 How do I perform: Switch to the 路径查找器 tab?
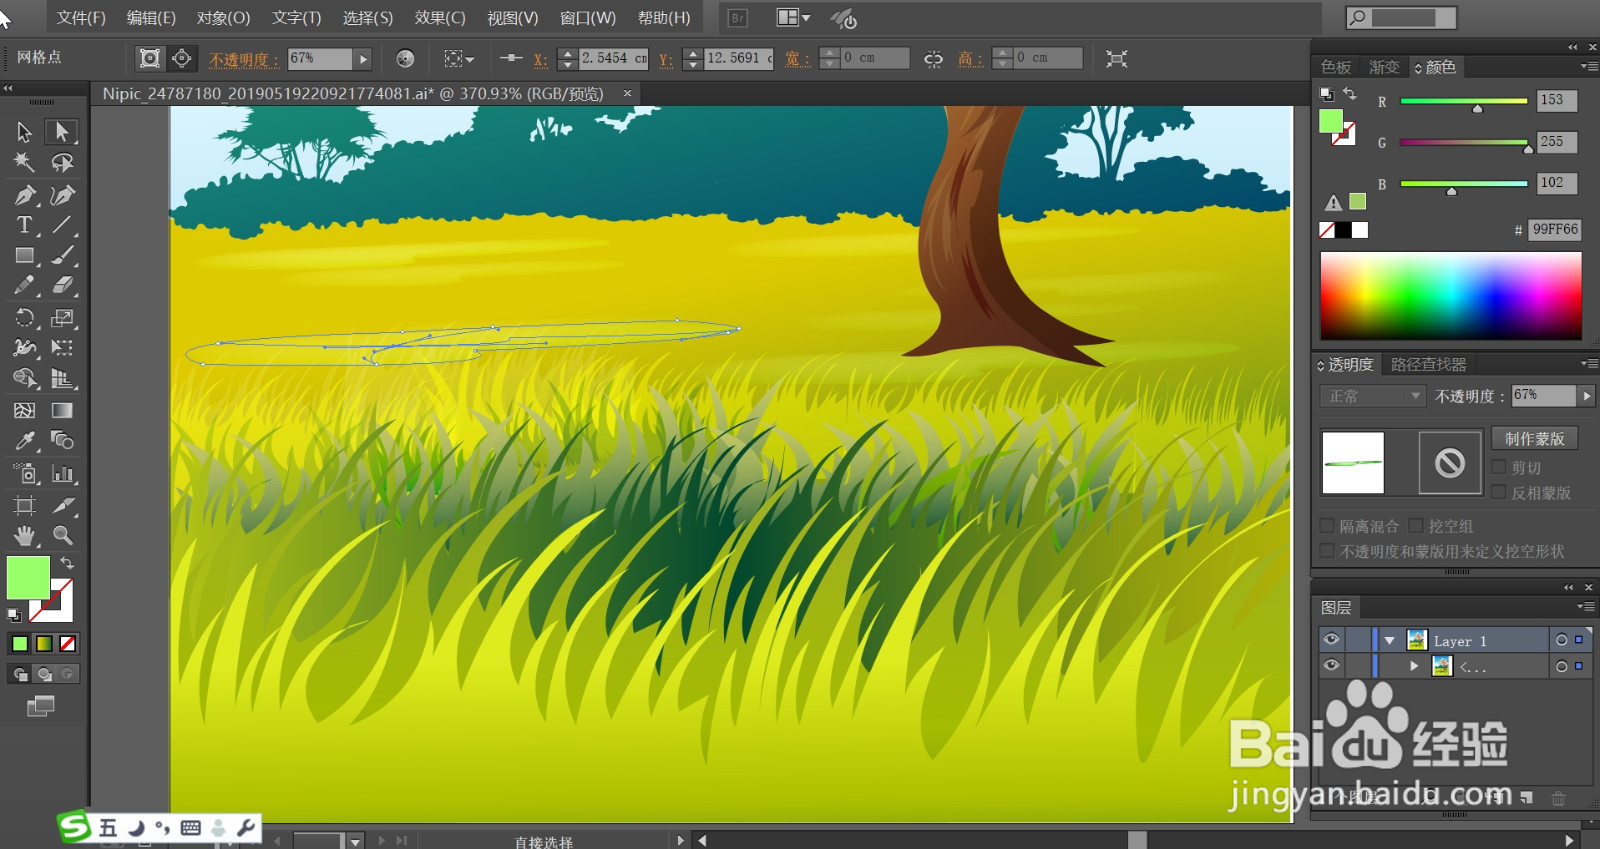pos(1428,365)
